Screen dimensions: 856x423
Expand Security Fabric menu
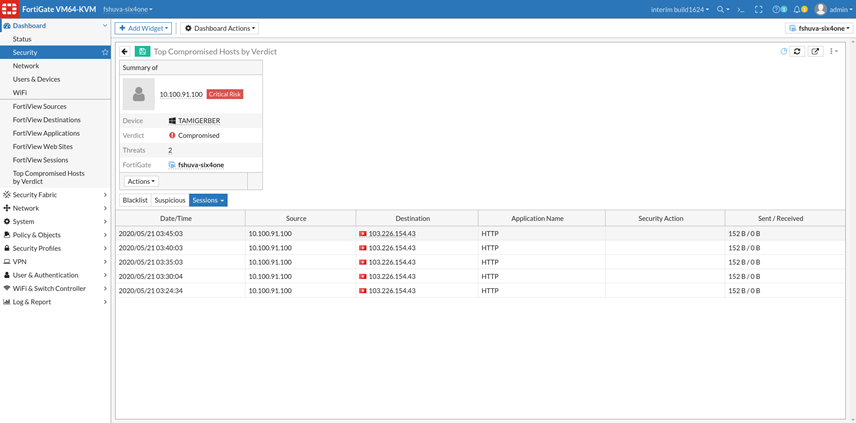(55, 195)
